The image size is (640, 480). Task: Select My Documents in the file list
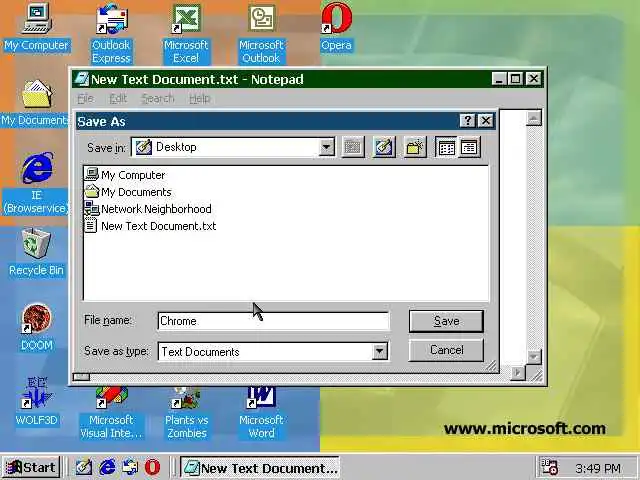128,192
